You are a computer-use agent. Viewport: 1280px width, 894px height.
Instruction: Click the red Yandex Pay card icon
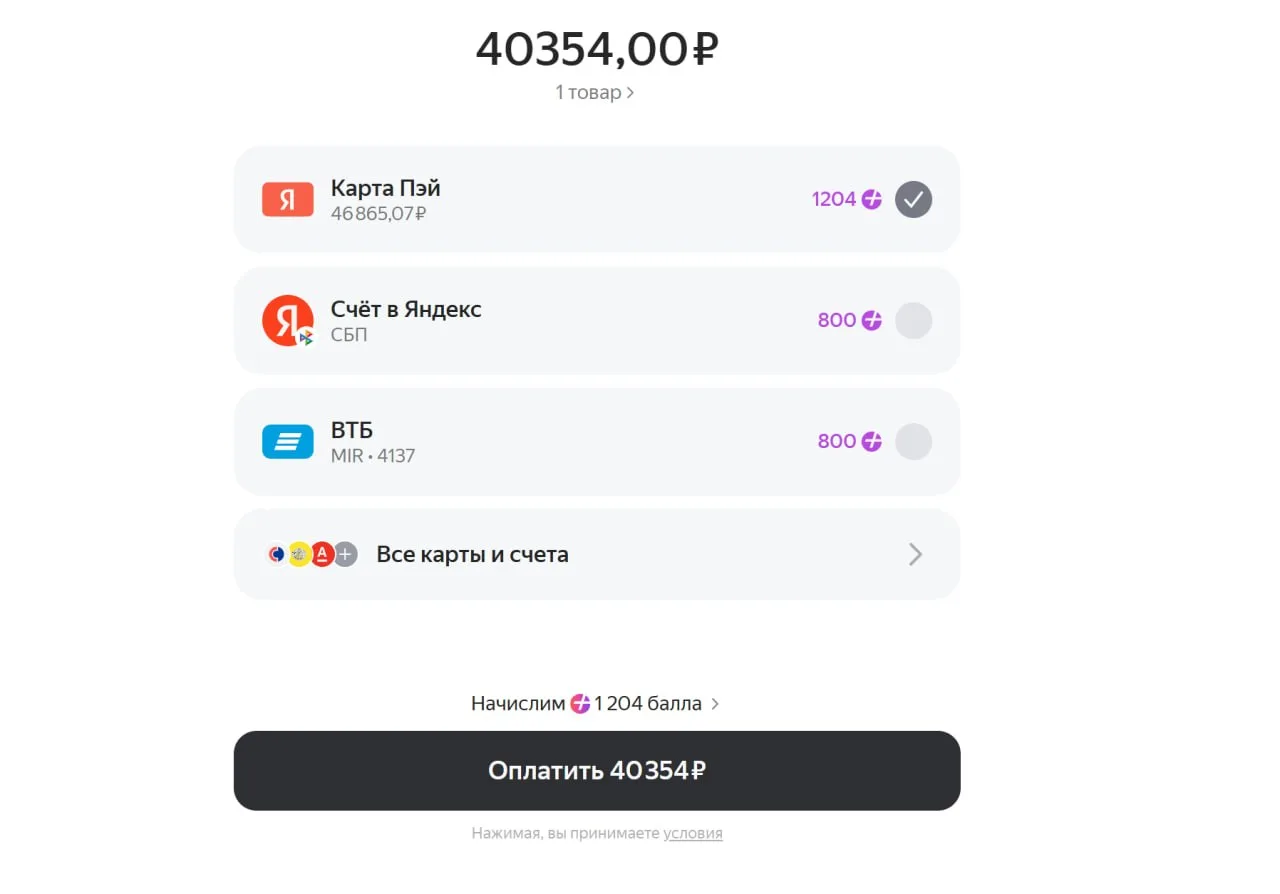tap(288, 199)
